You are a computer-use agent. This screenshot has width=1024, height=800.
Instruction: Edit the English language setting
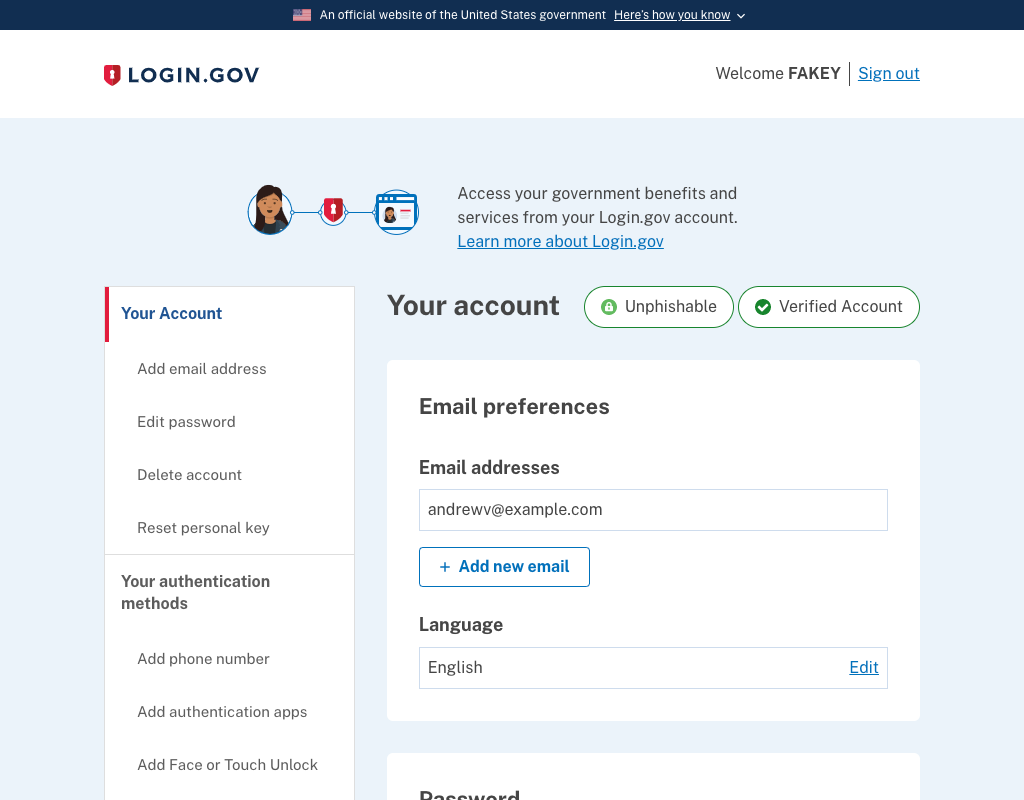coord(863,667)
